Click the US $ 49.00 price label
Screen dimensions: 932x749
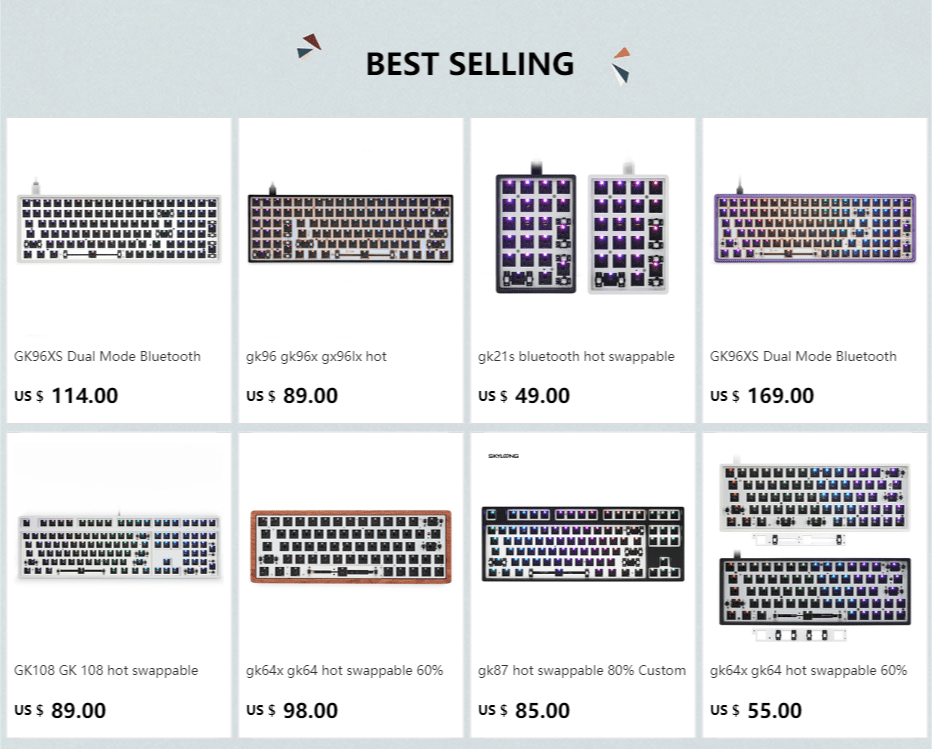(x=527, y=395)
